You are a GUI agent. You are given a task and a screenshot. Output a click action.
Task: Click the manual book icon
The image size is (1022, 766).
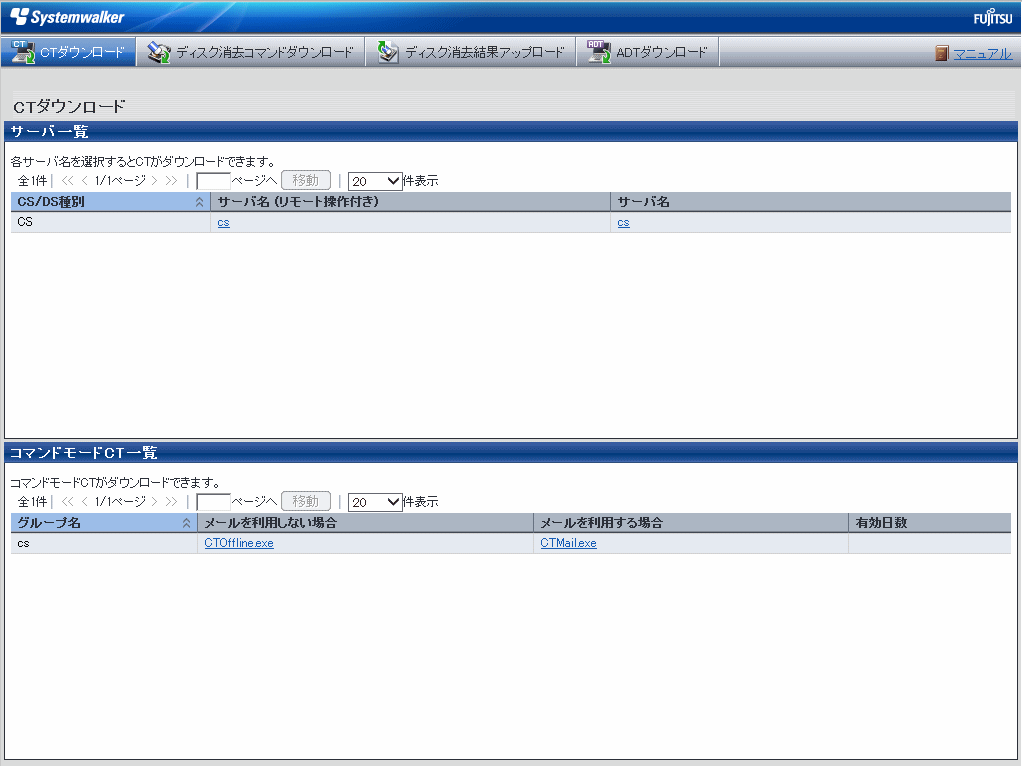(941, 53)
